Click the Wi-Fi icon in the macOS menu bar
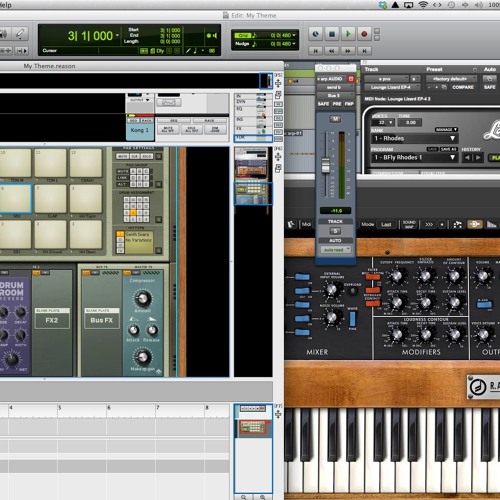500x500 pixels. coord(423,5)
